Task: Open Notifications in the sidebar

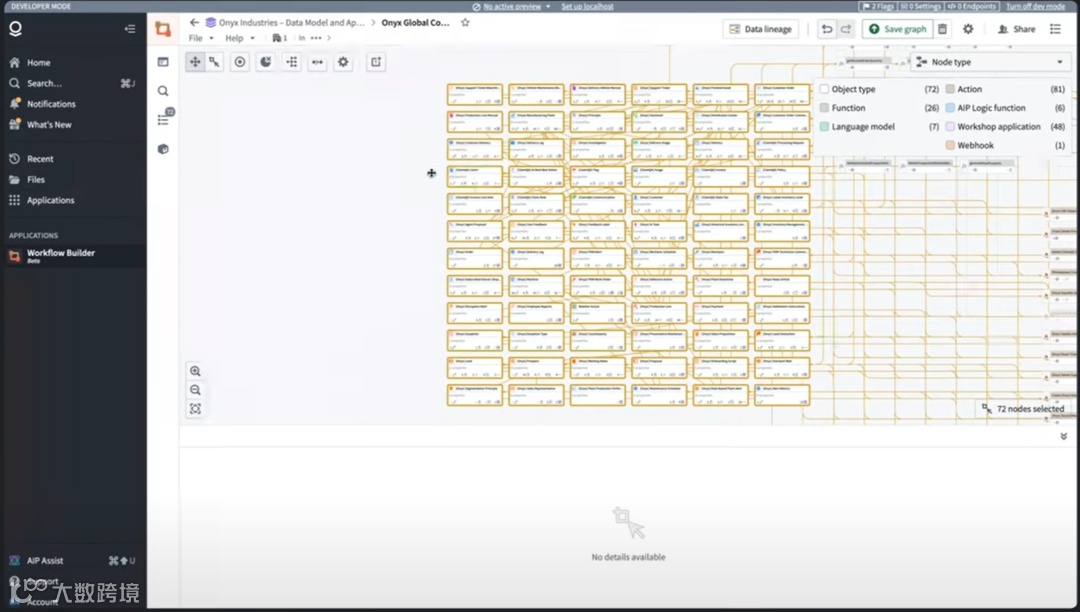Action: 51,104
